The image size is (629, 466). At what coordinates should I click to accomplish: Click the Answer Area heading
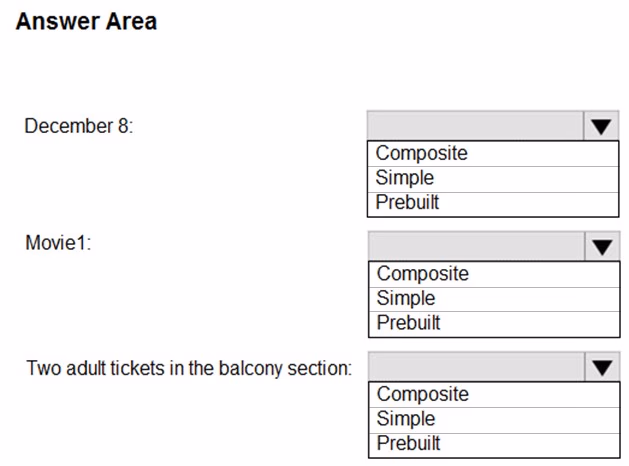point(86,21)
